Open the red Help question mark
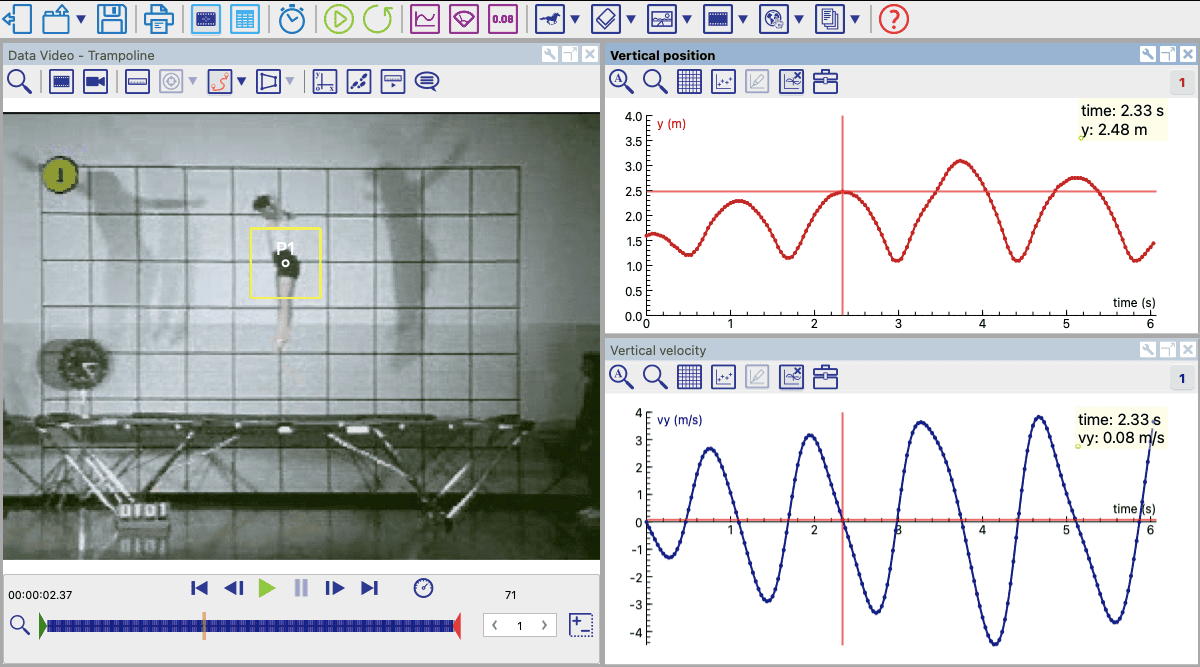This screenshot has height=667, width=1200. pos(893,18)
